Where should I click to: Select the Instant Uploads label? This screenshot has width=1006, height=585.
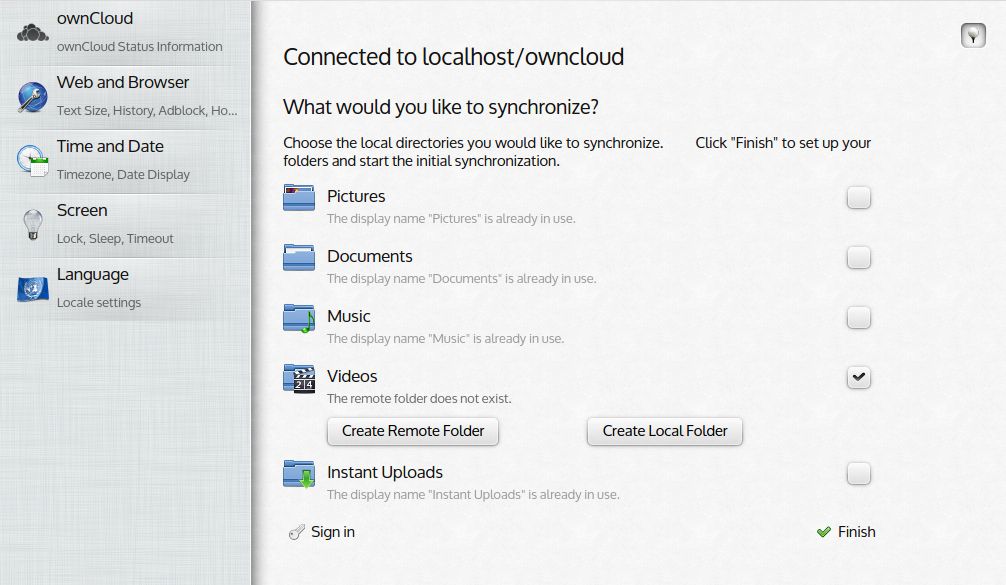coord(385,473)
